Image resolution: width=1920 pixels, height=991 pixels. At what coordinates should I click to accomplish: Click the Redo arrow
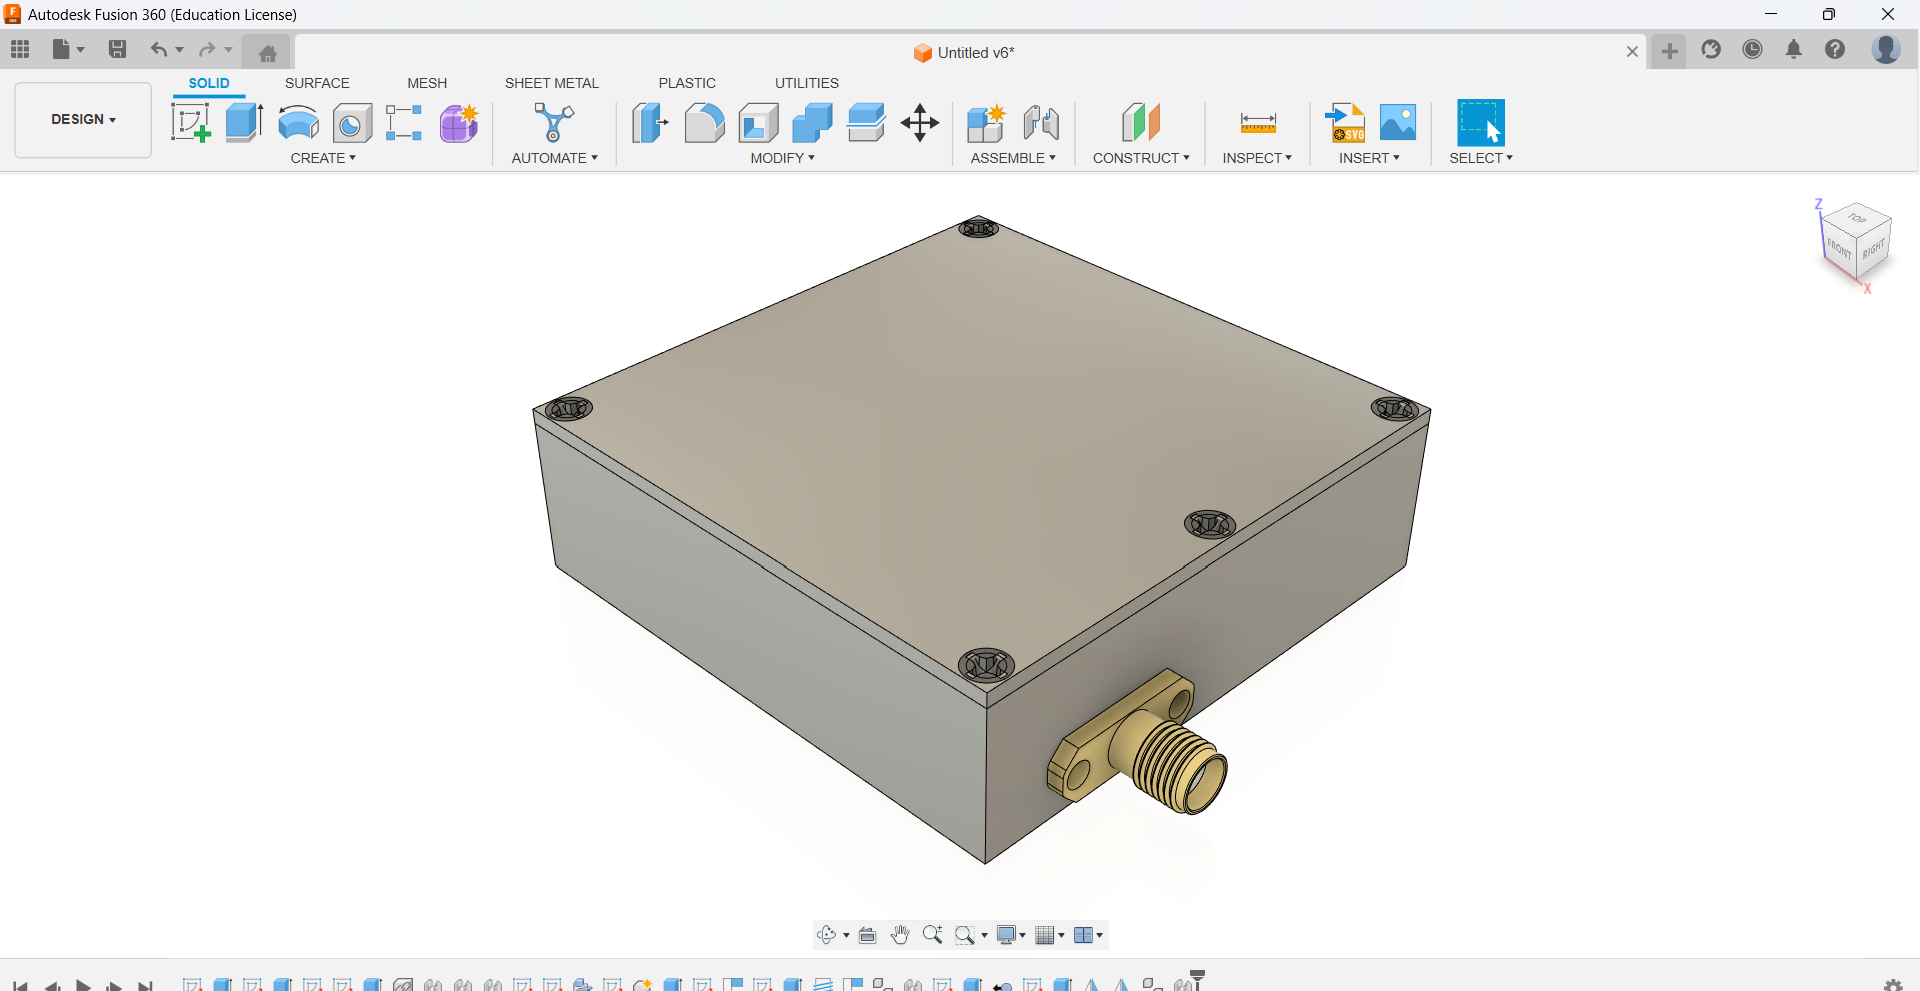point(207,49)
